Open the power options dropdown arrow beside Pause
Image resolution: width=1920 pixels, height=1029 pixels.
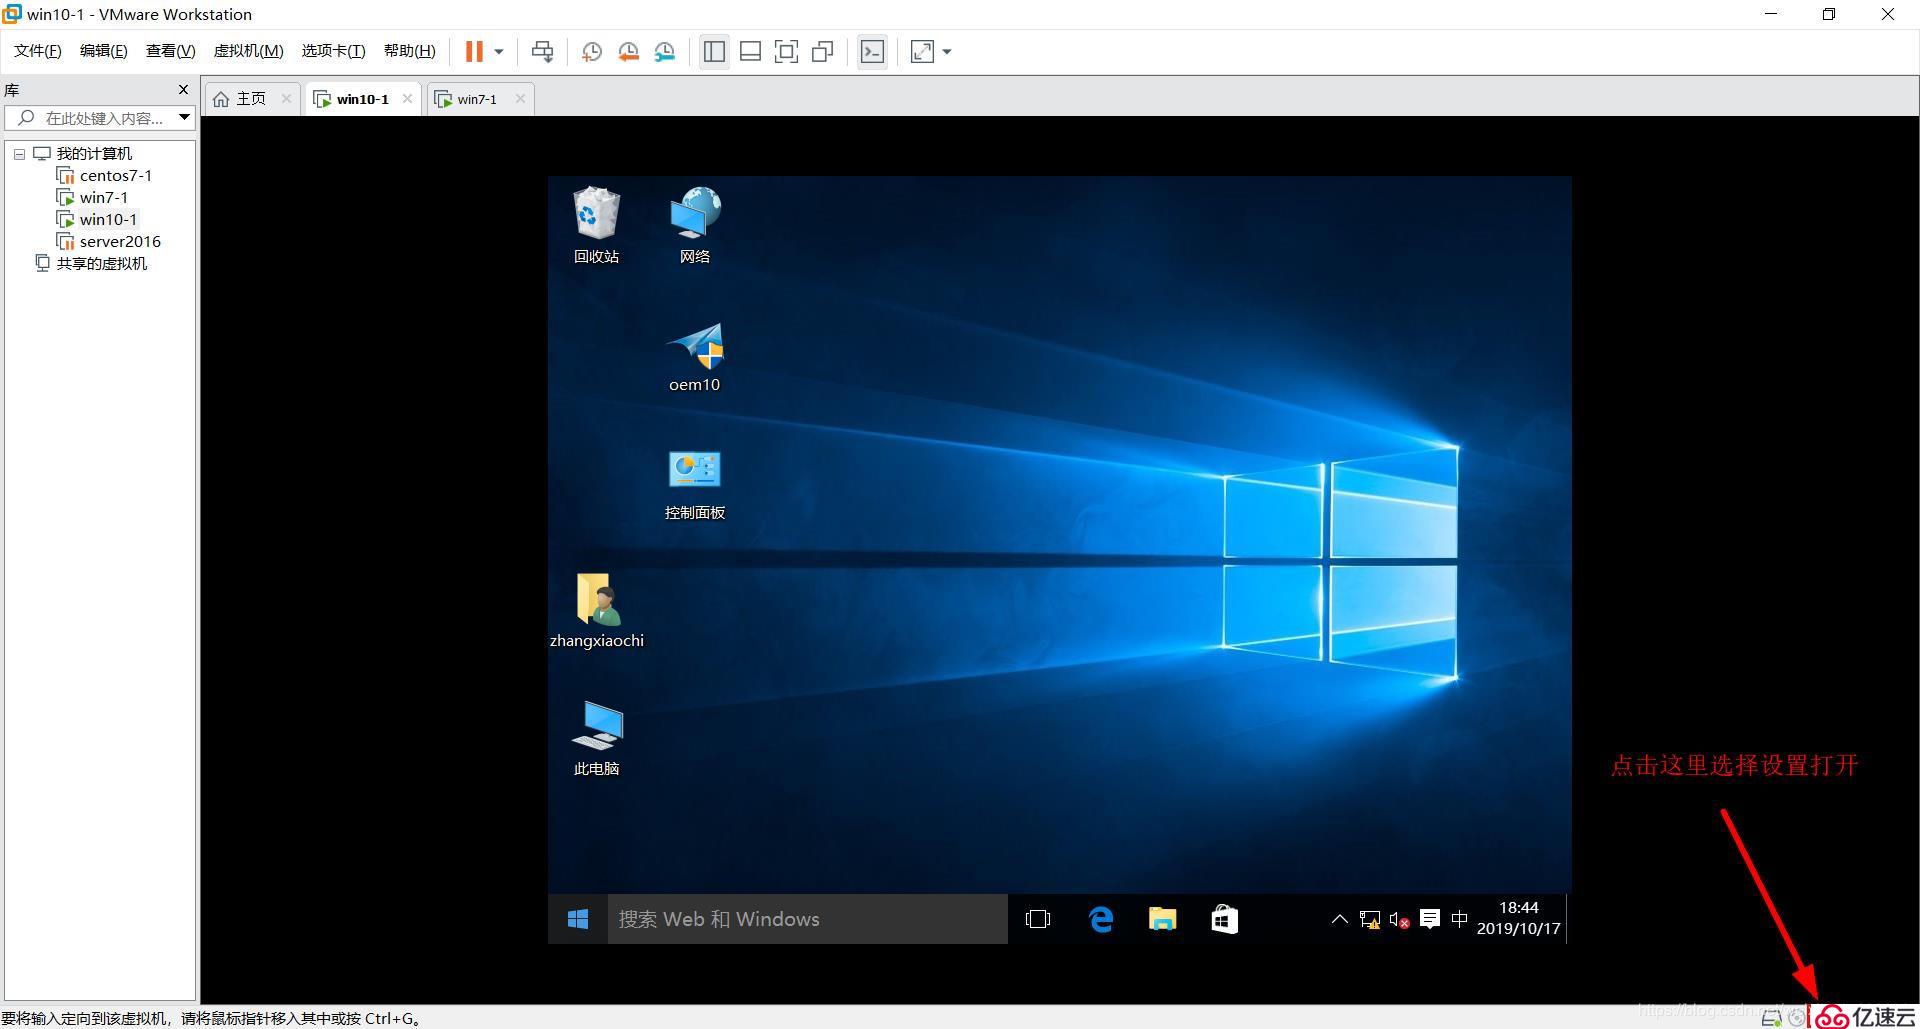[x=499, y=52]
